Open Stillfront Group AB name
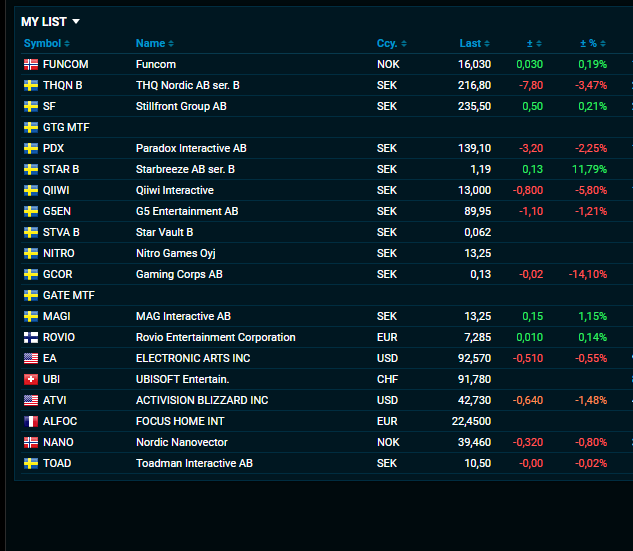This screenshot has height=551, width=633. (x=181, y=106)
